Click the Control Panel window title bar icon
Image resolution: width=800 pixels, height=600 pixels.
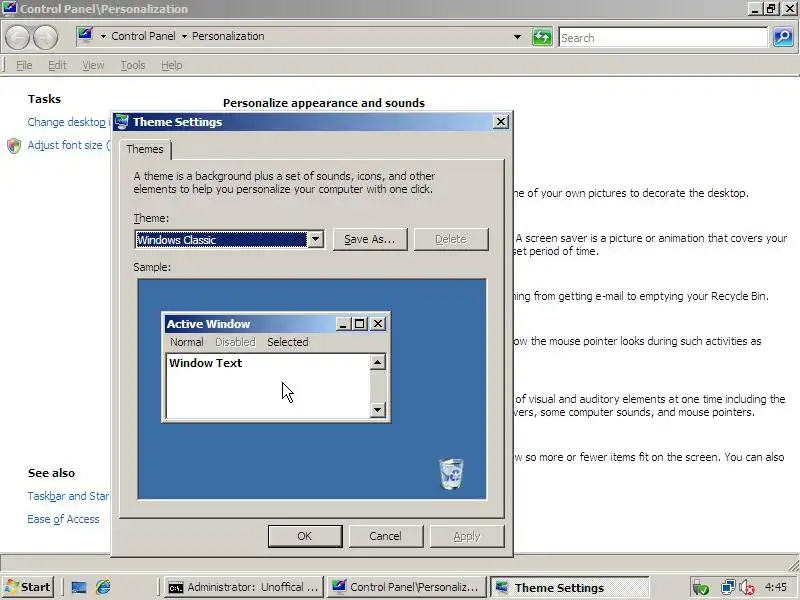tap(9, 8)
